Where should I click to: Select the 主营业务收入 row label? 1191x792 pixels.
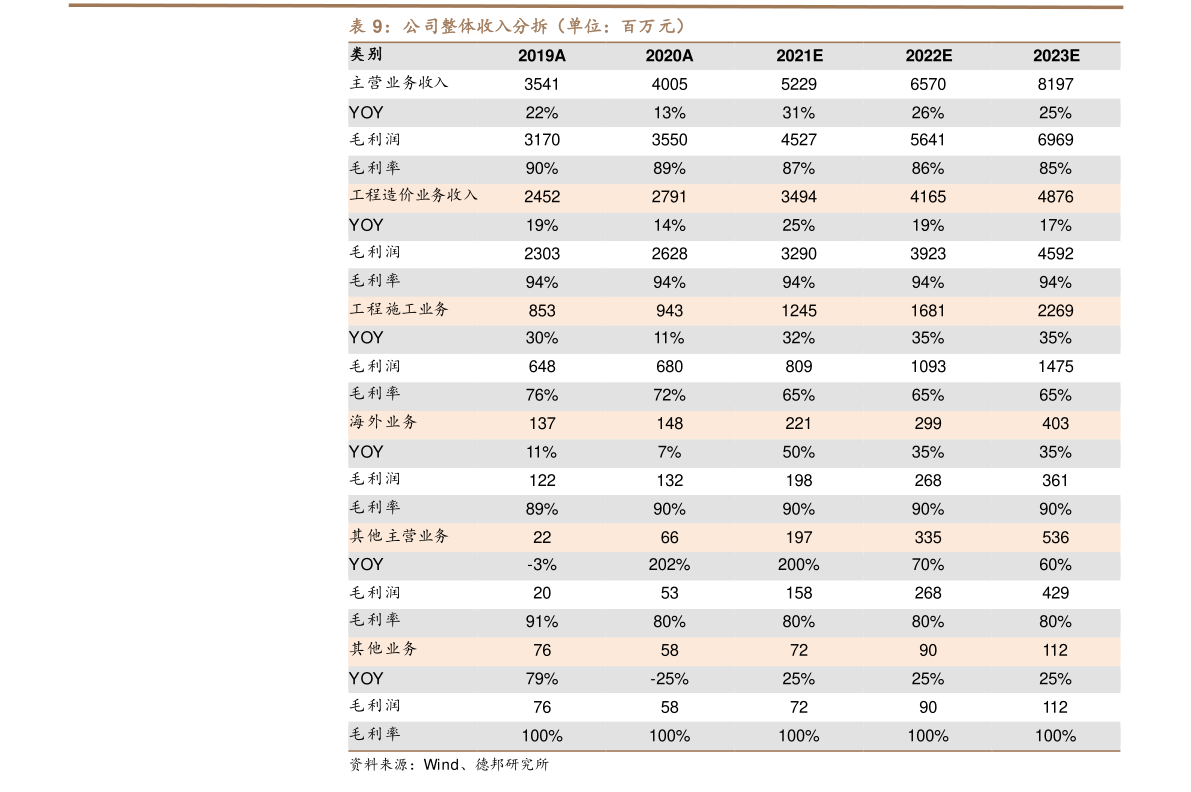[x=398, y=83]
